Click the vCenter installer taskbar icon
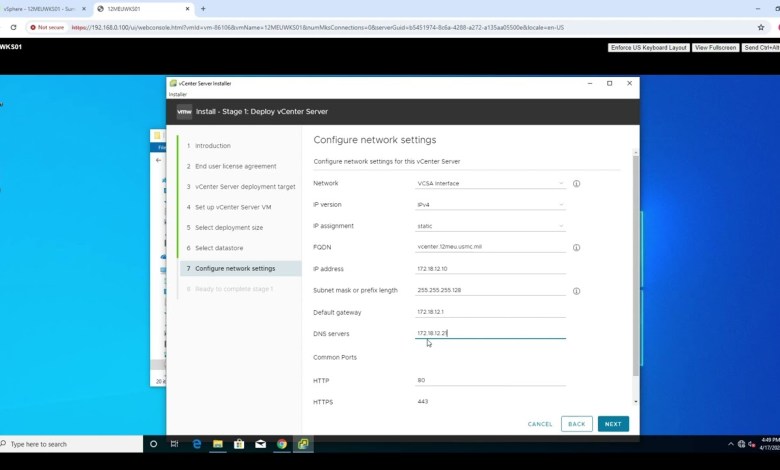Screen dimensions: 780x470 [303, 444]
